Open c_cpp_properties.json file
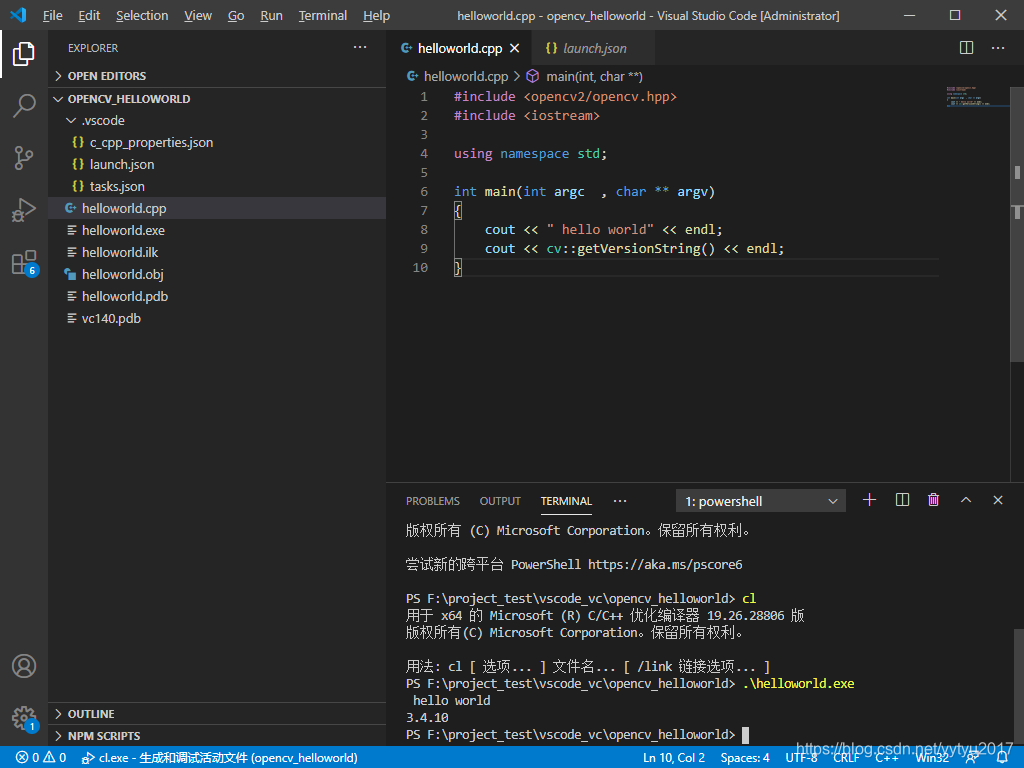The width and height of the screenshot is (1024, 768). click(x=217, y=142)
